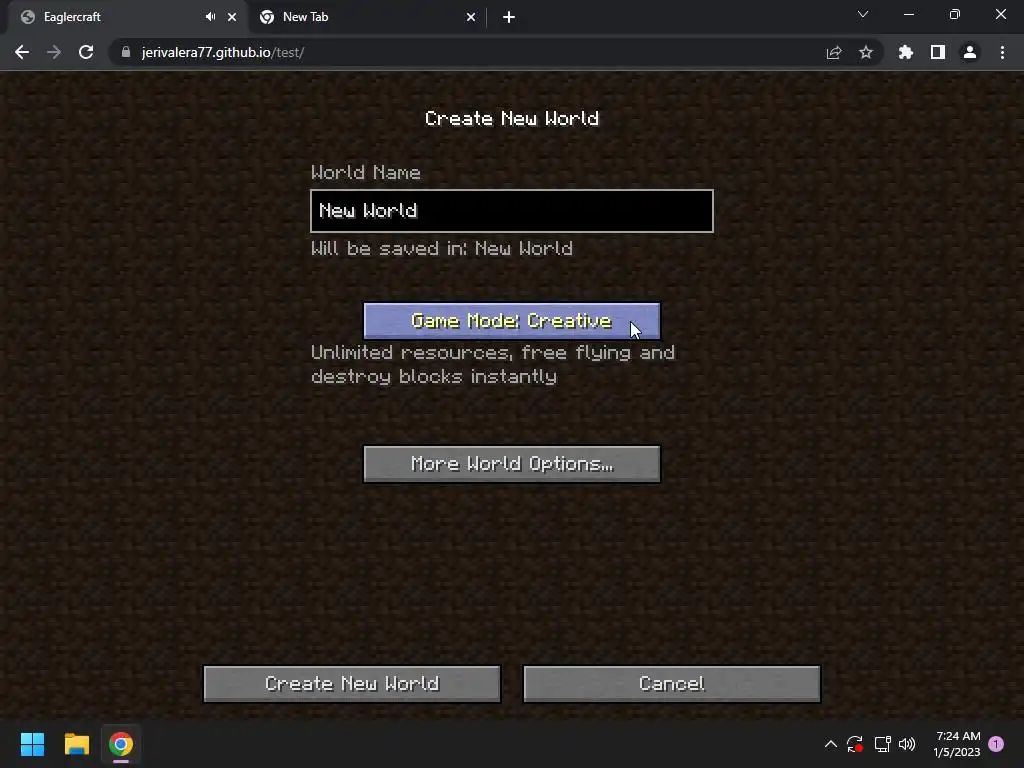Reload the Eaglercraft page
Image resolution: width=1024 pixels, height=768 pixels.
[86, 52]
